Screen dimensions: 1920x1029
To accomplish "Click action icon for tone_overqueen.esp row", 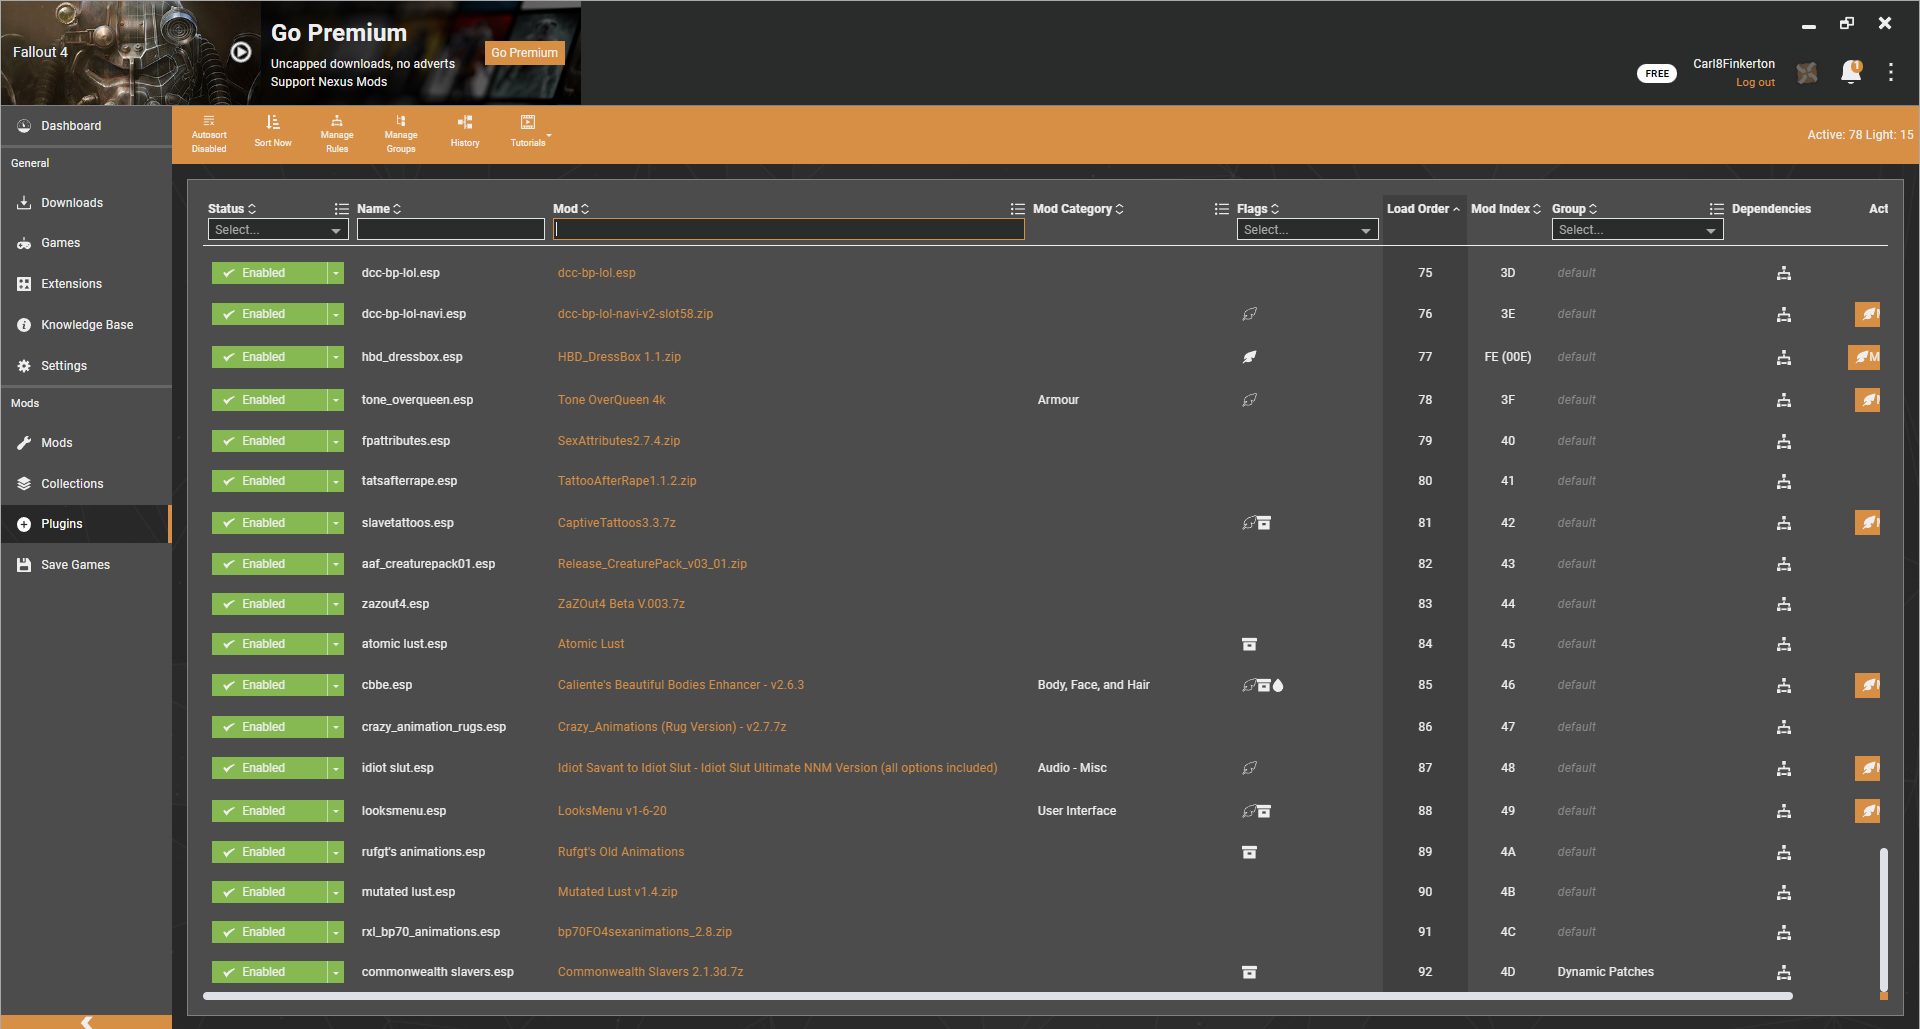I will pos(1867,400).
